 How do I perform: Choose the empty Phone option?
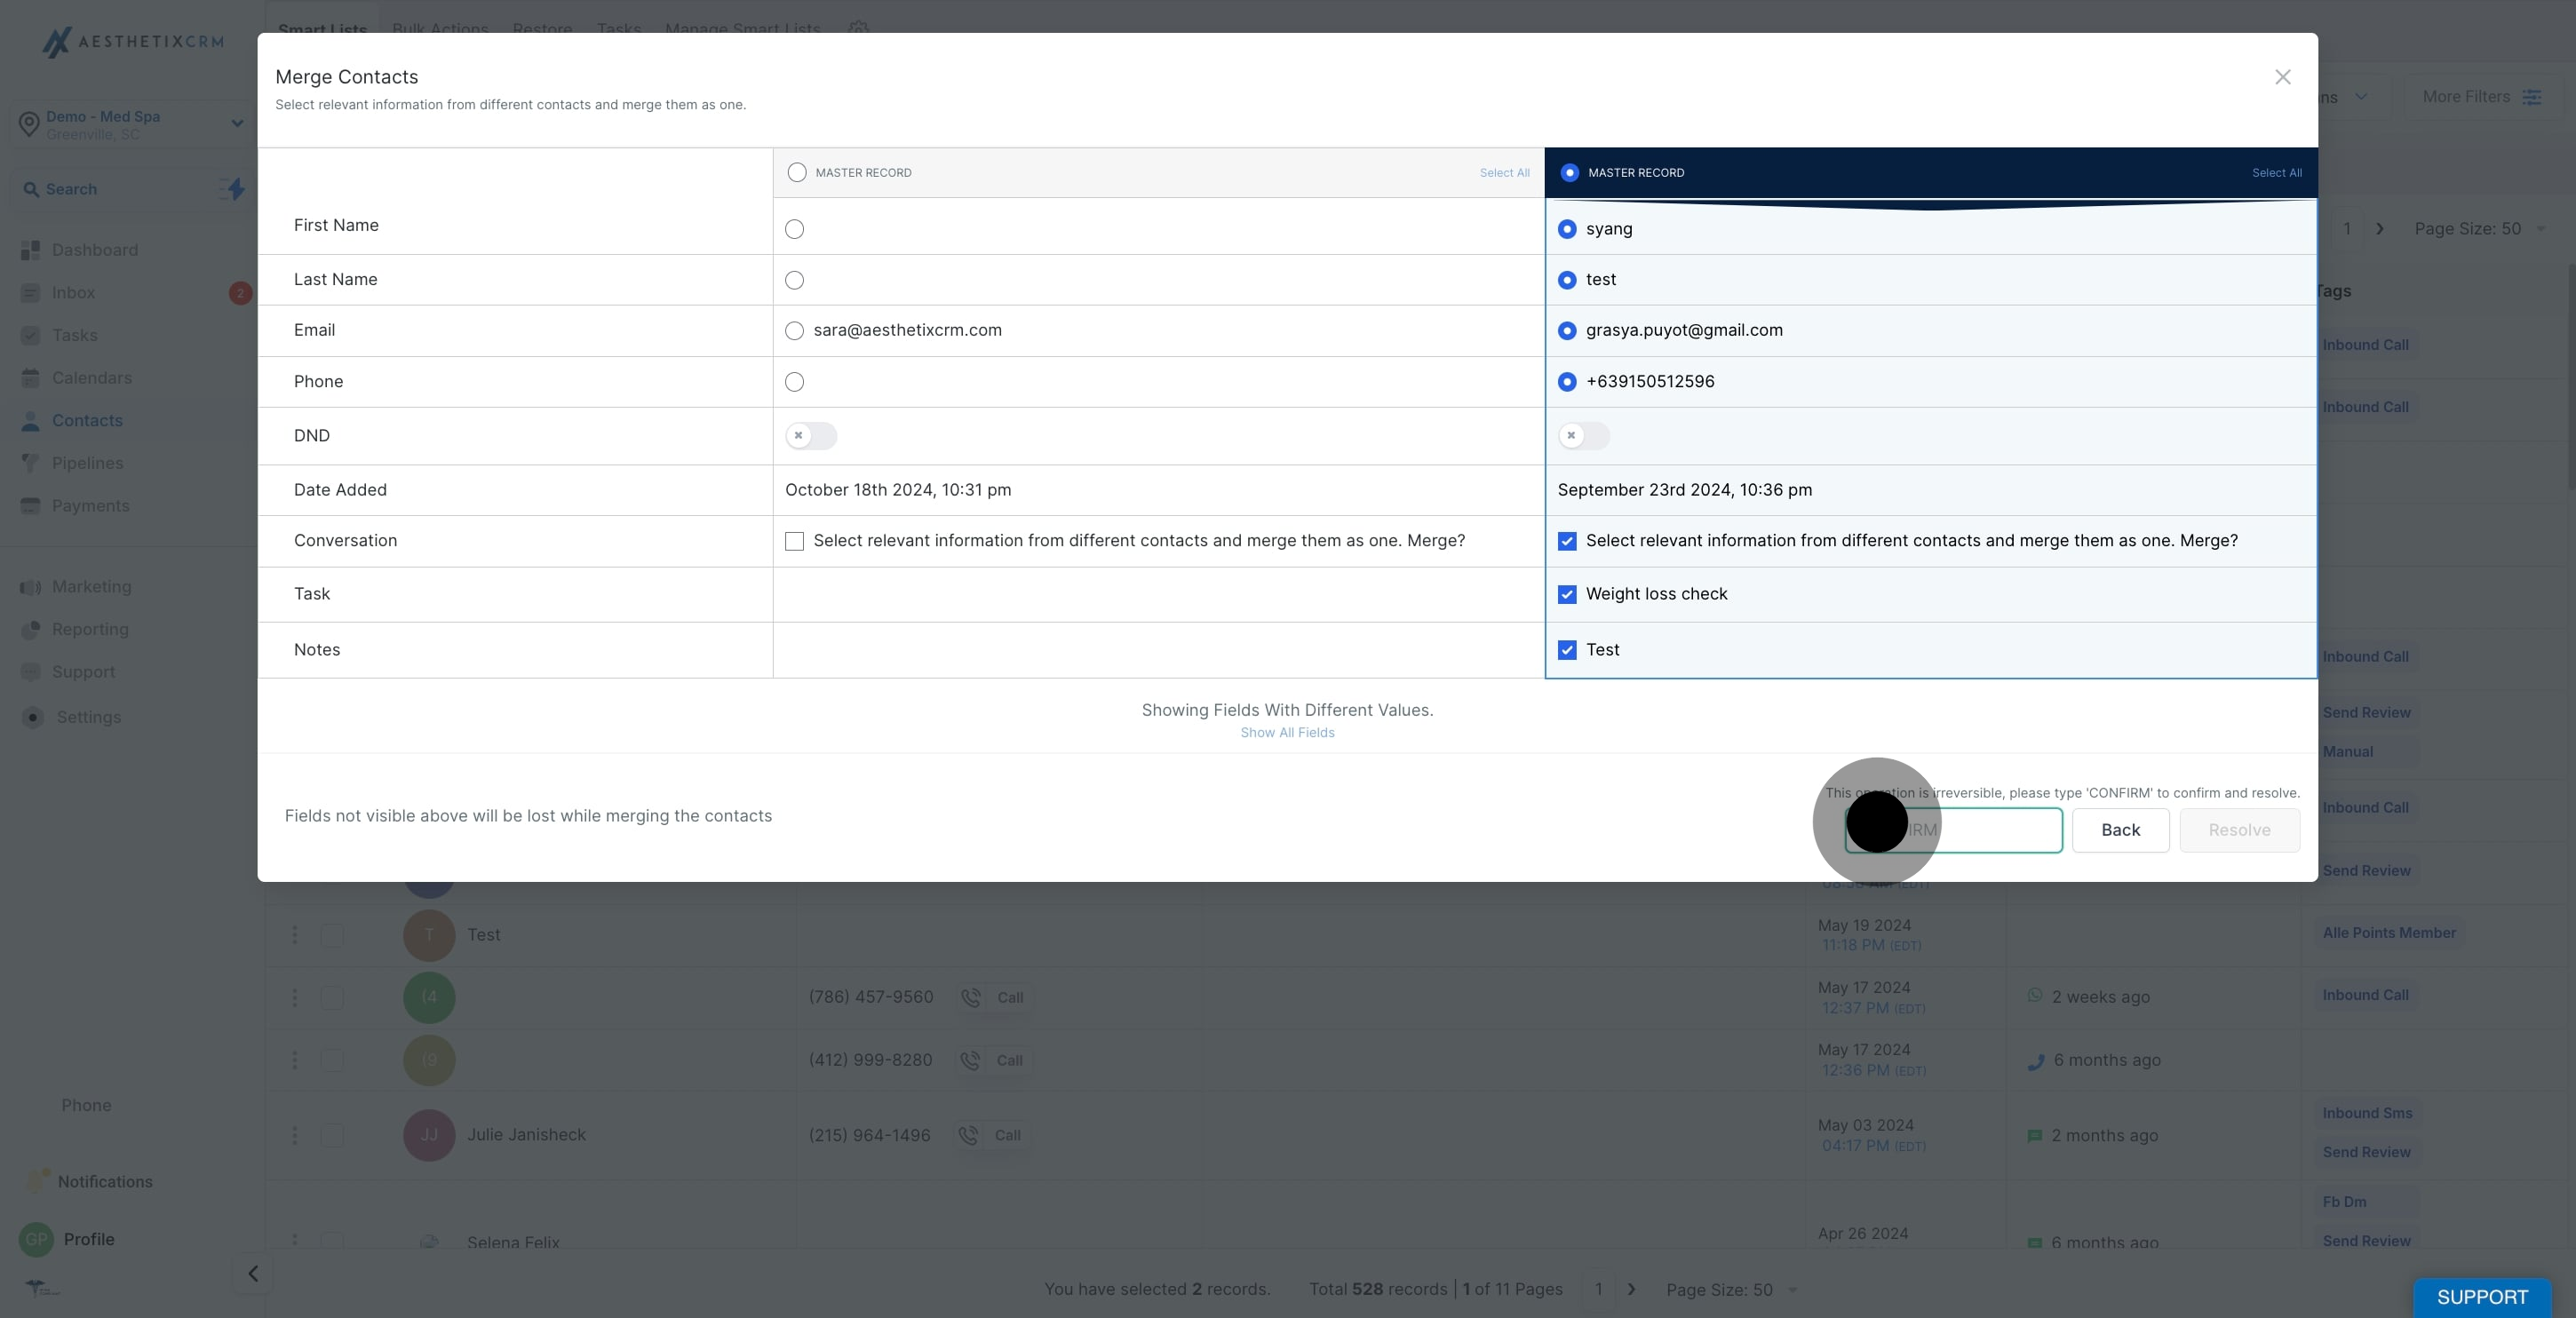click(x=794, y=382)
